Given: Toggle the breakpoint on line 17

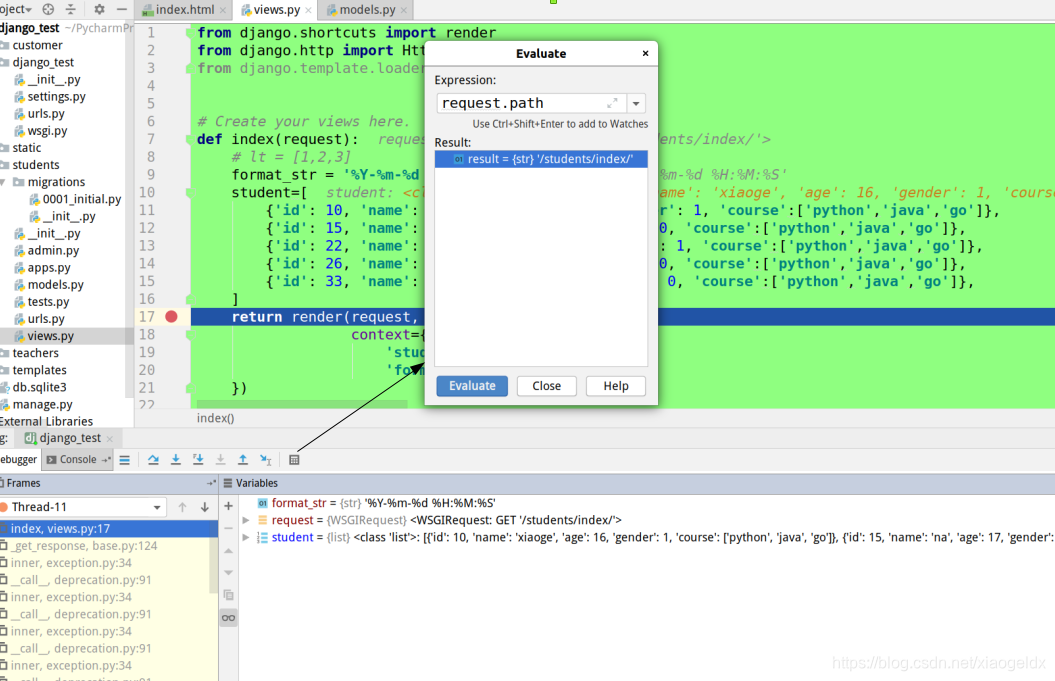Looking at the screenshot, I should [x=172, y=316].
